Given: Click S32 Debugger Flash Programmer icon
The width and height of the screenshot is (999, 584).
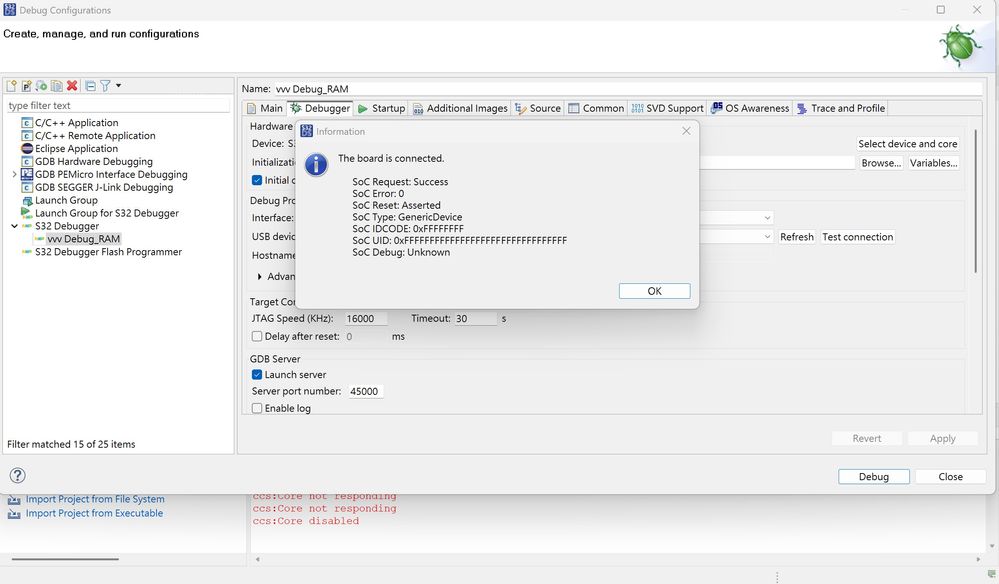Looking at the screenshot, I should 27,252.
